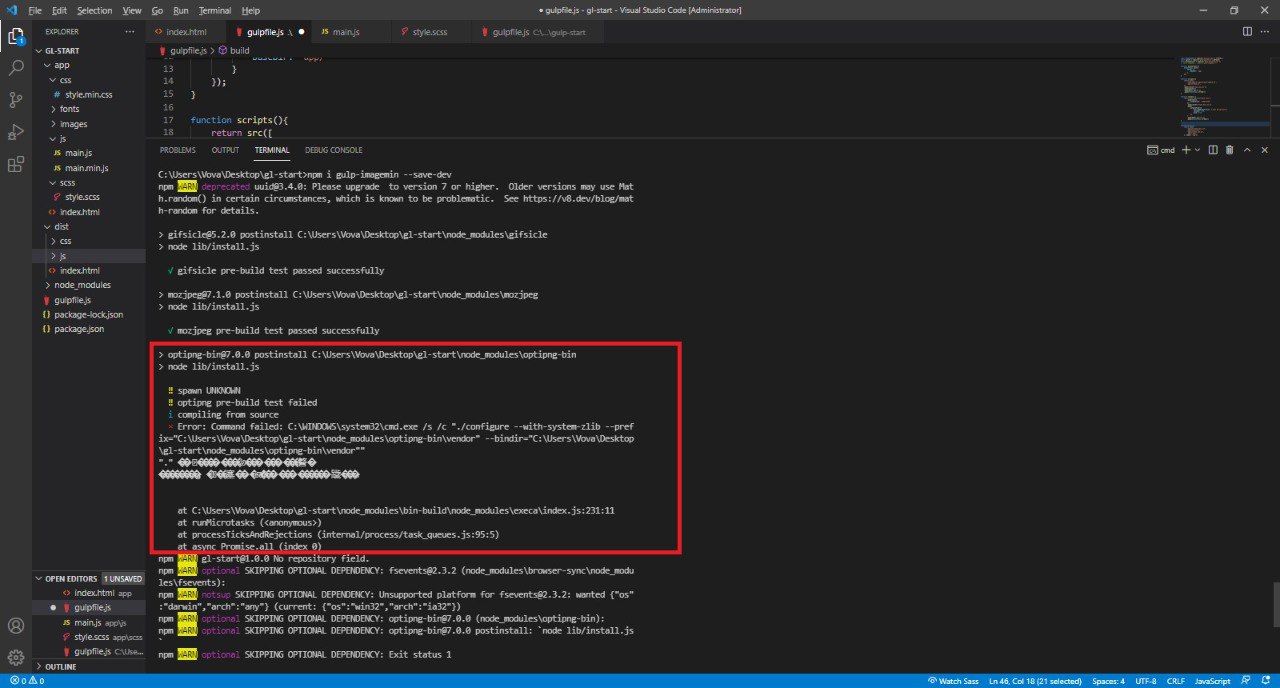The image size is (1280, 688).
Task: Switch to the index.html editor tab
Action: coord(186,32)
